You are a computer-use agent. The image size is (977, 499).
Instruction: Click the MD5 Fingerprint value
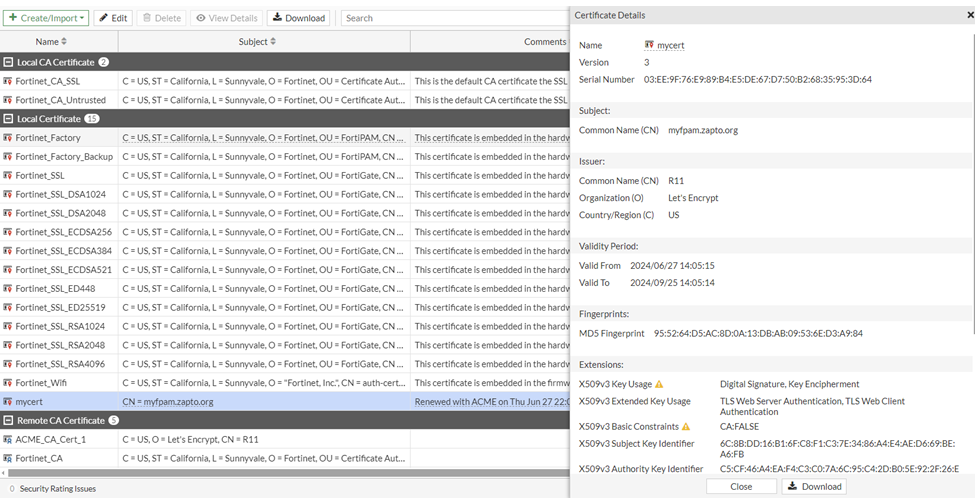coord(758,333)
